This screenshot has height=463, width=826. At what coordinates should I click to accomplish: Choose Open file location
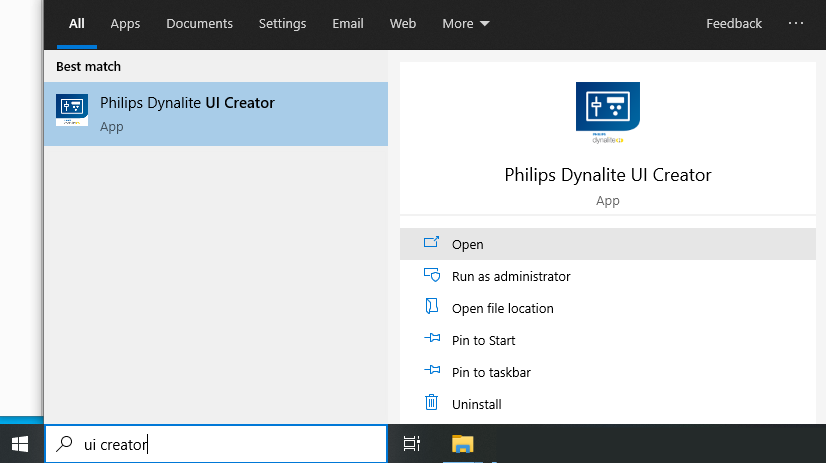click(608, 308)
